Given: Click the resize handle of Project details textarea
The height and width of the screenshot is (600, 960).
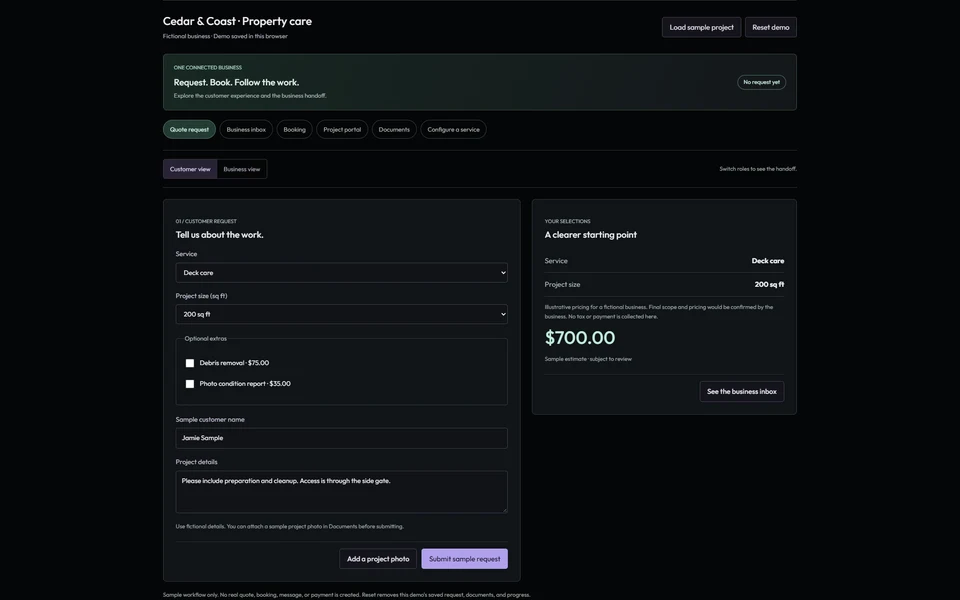Looking at the screenshot, I should click(x=504, y=509).
